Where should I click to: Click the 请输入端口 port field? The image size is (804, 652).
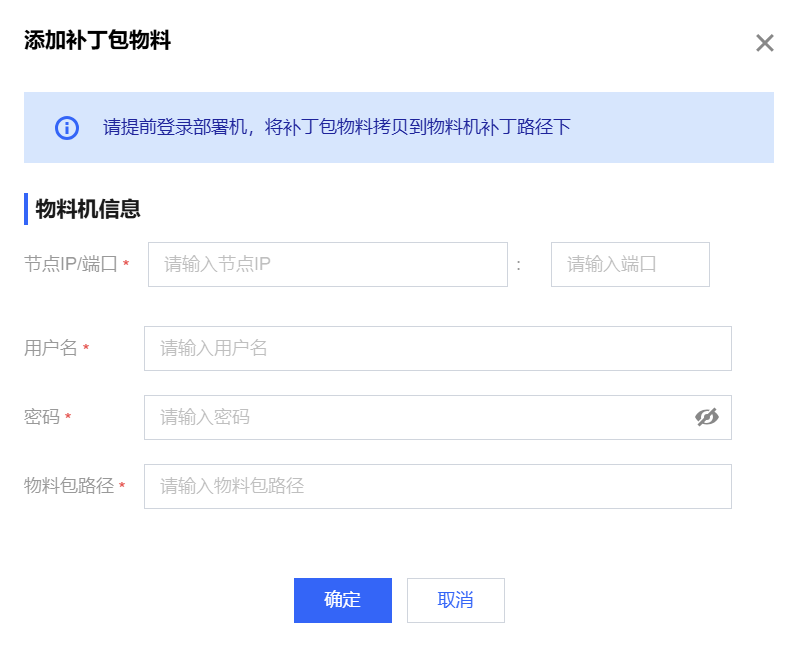[x=629, y=265]
